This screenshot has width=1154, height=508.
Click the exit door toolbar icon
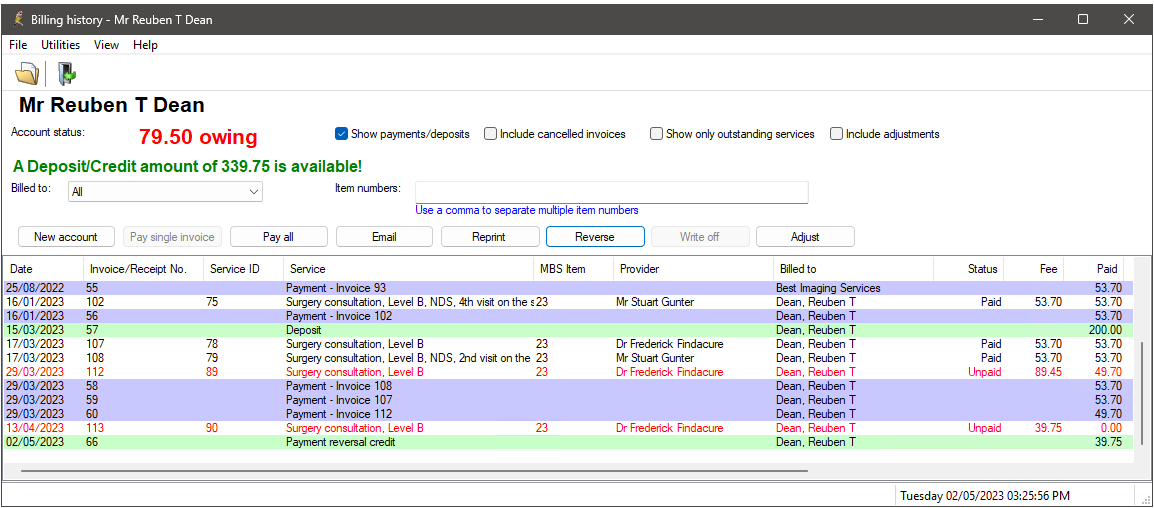click(x=68, y=74)
